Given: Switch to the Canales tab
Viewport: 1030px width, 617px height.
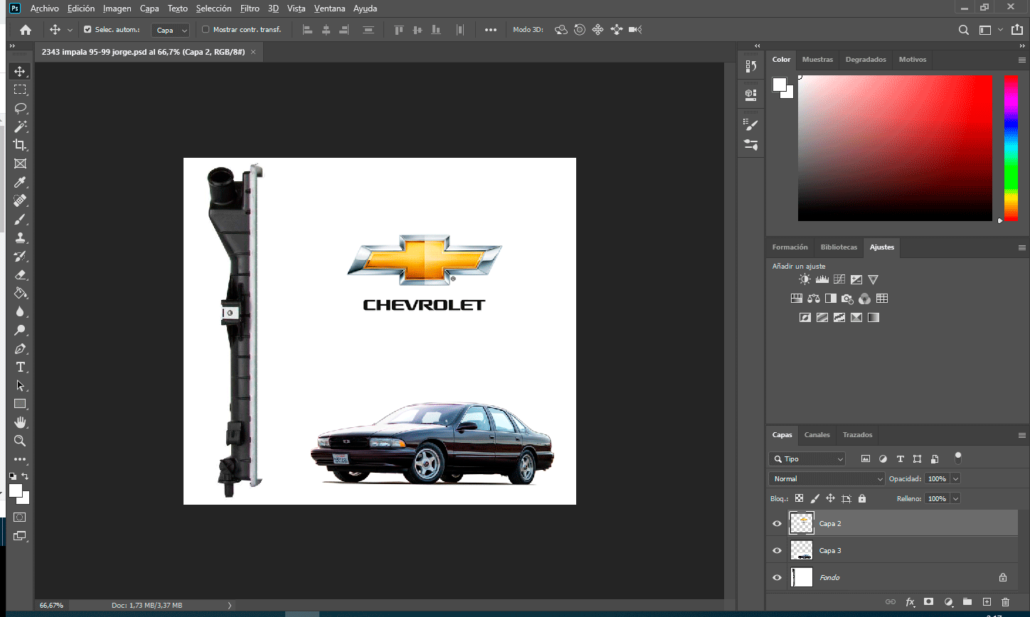Looking at the screenshot, I should coord(817,434).
